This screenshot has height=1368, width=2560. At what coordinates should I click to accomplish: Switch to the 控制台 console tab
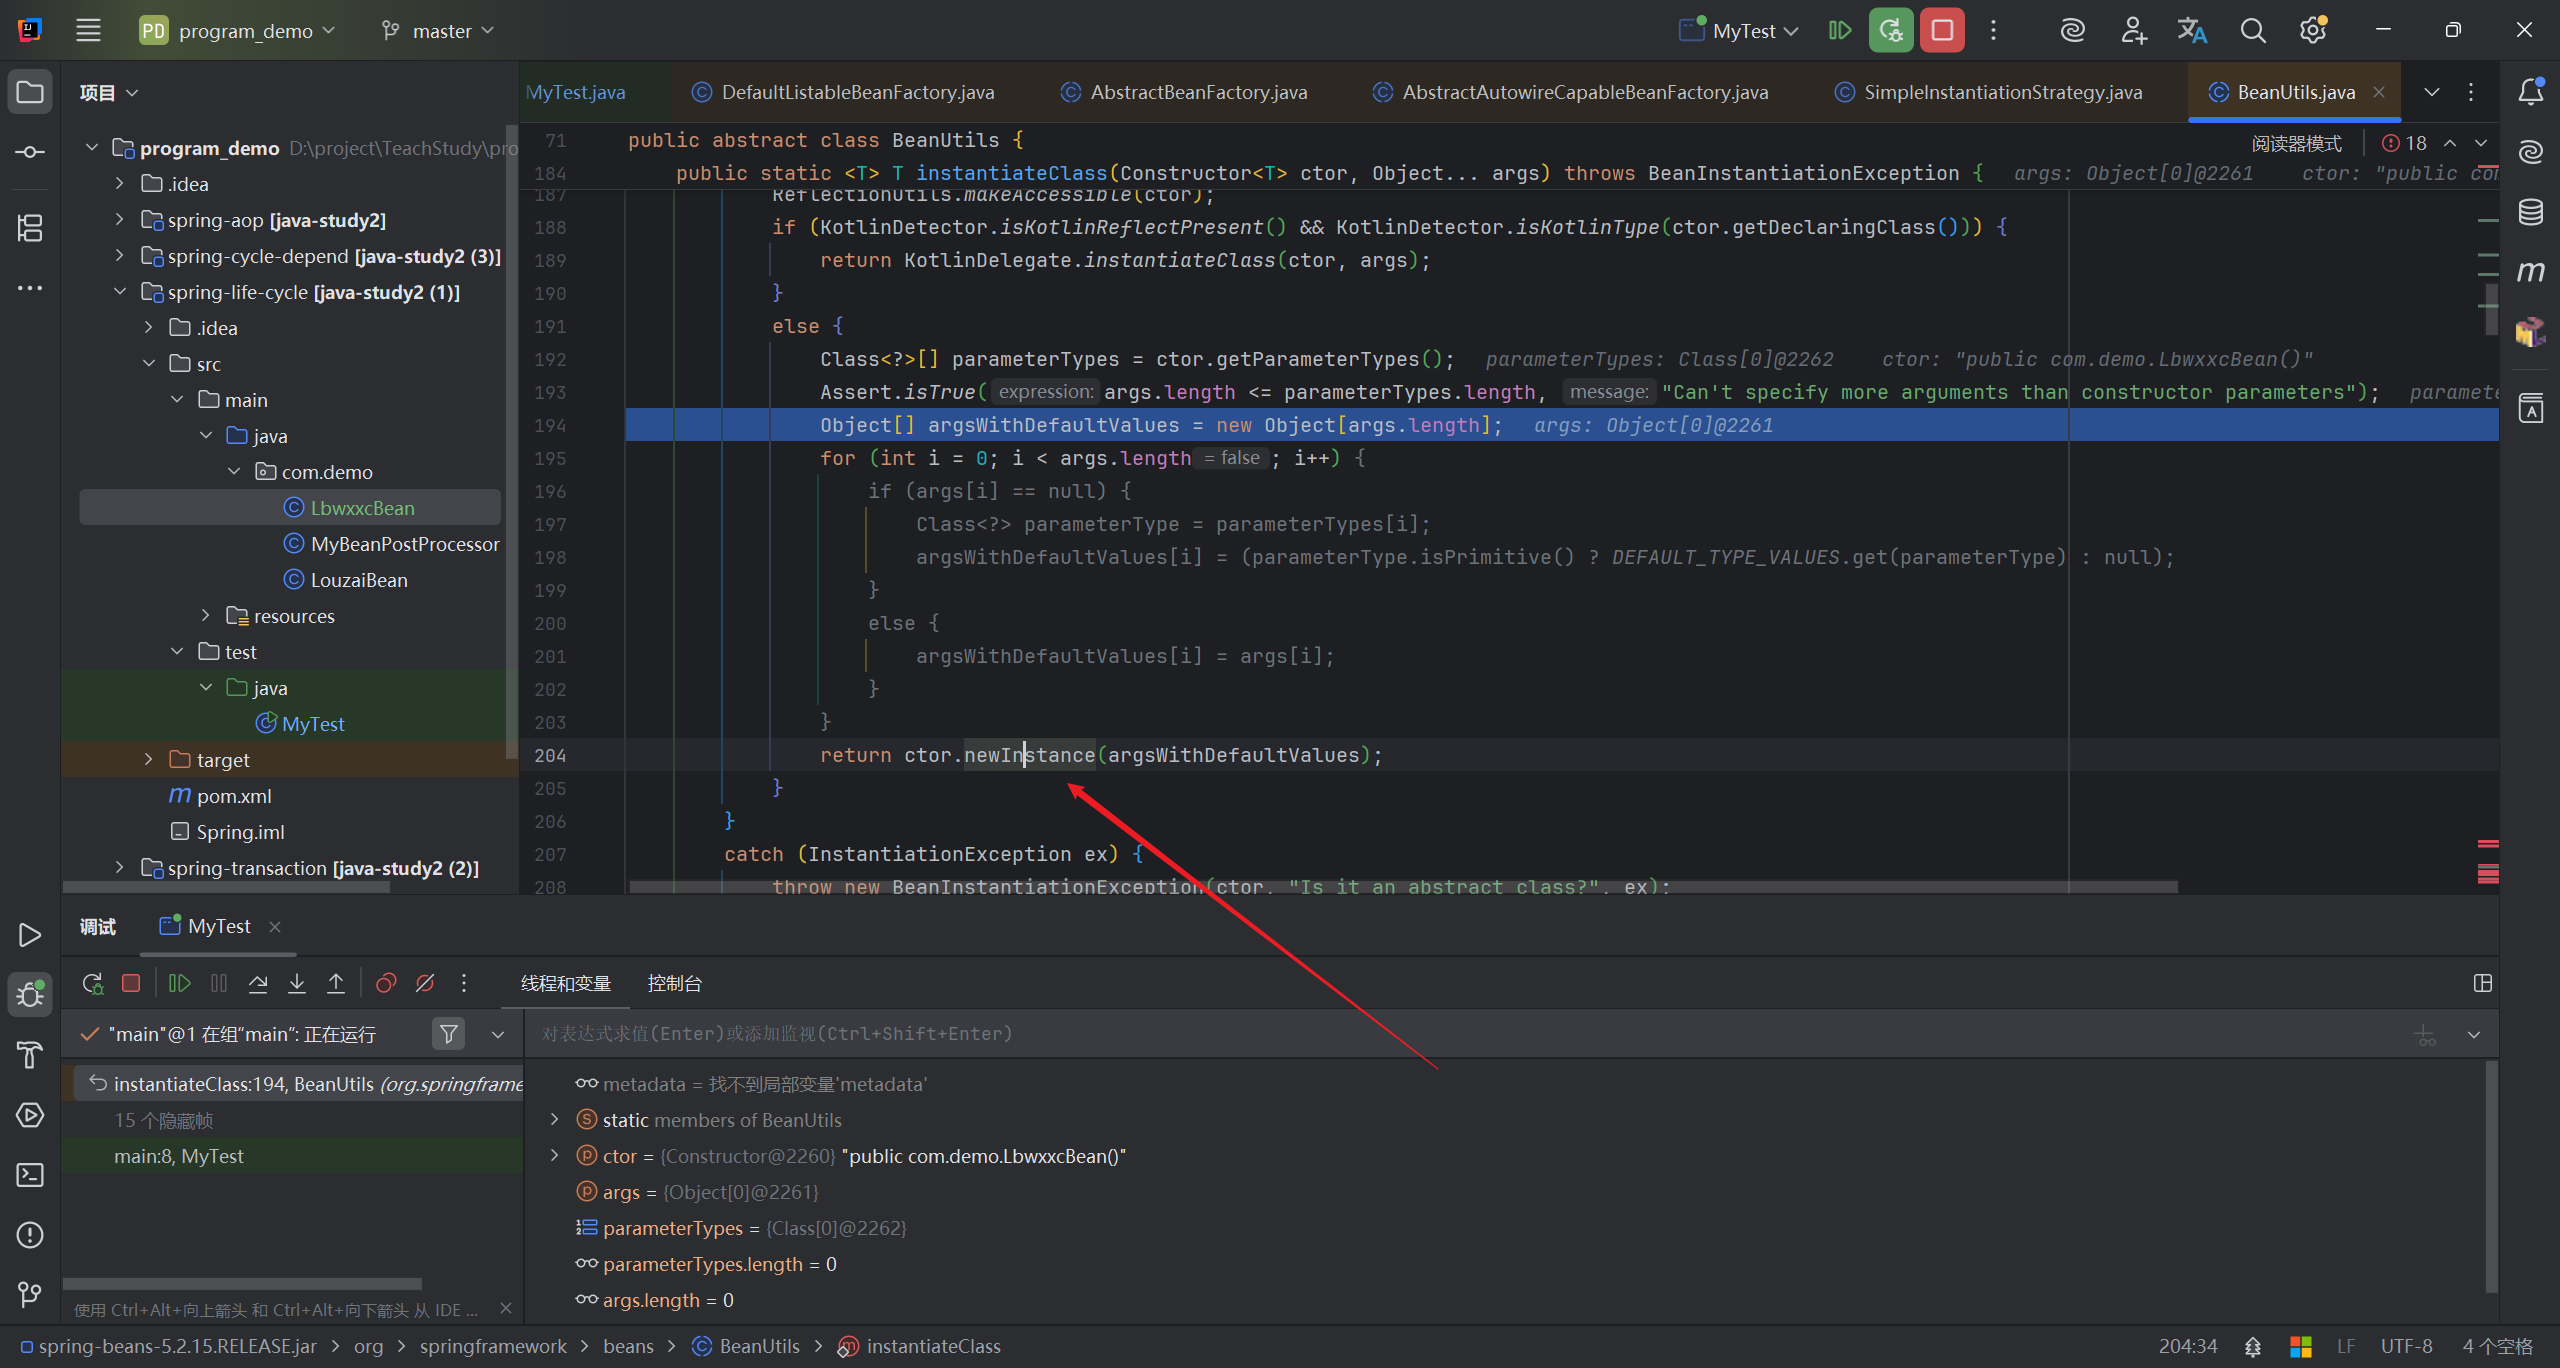pyautogui.click(x=674, y=984)
